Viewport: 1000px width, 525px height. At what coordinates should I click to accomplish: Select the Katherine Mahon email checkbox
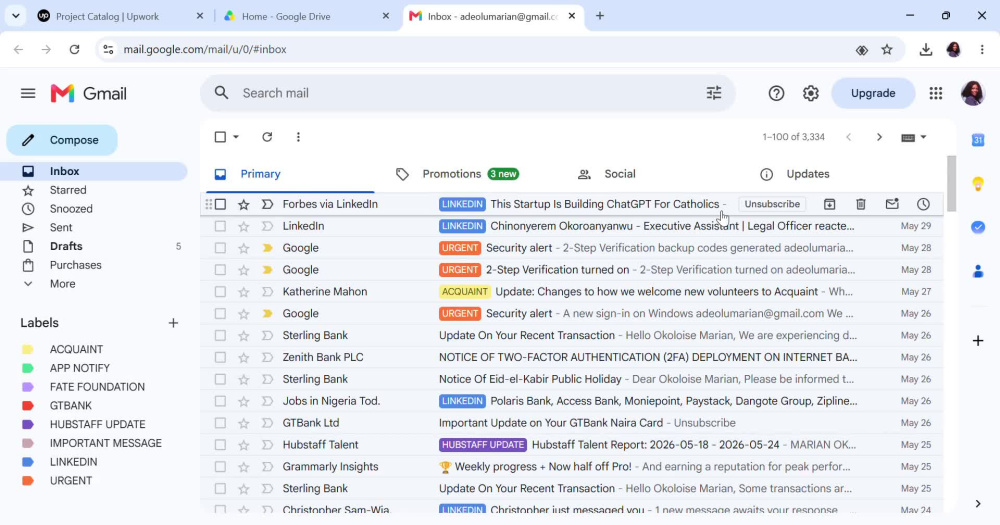pos(221,292)
